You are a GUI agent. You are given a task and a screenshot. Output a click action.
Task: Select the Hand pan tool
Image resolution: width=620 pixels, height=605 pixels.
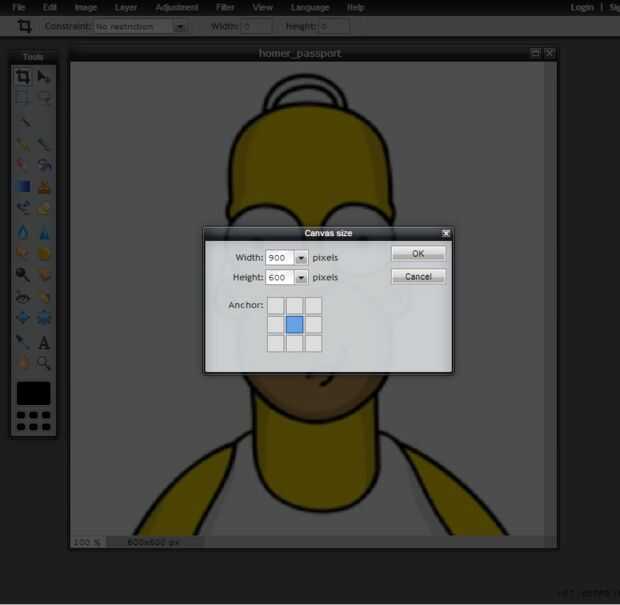coord(23,362)
